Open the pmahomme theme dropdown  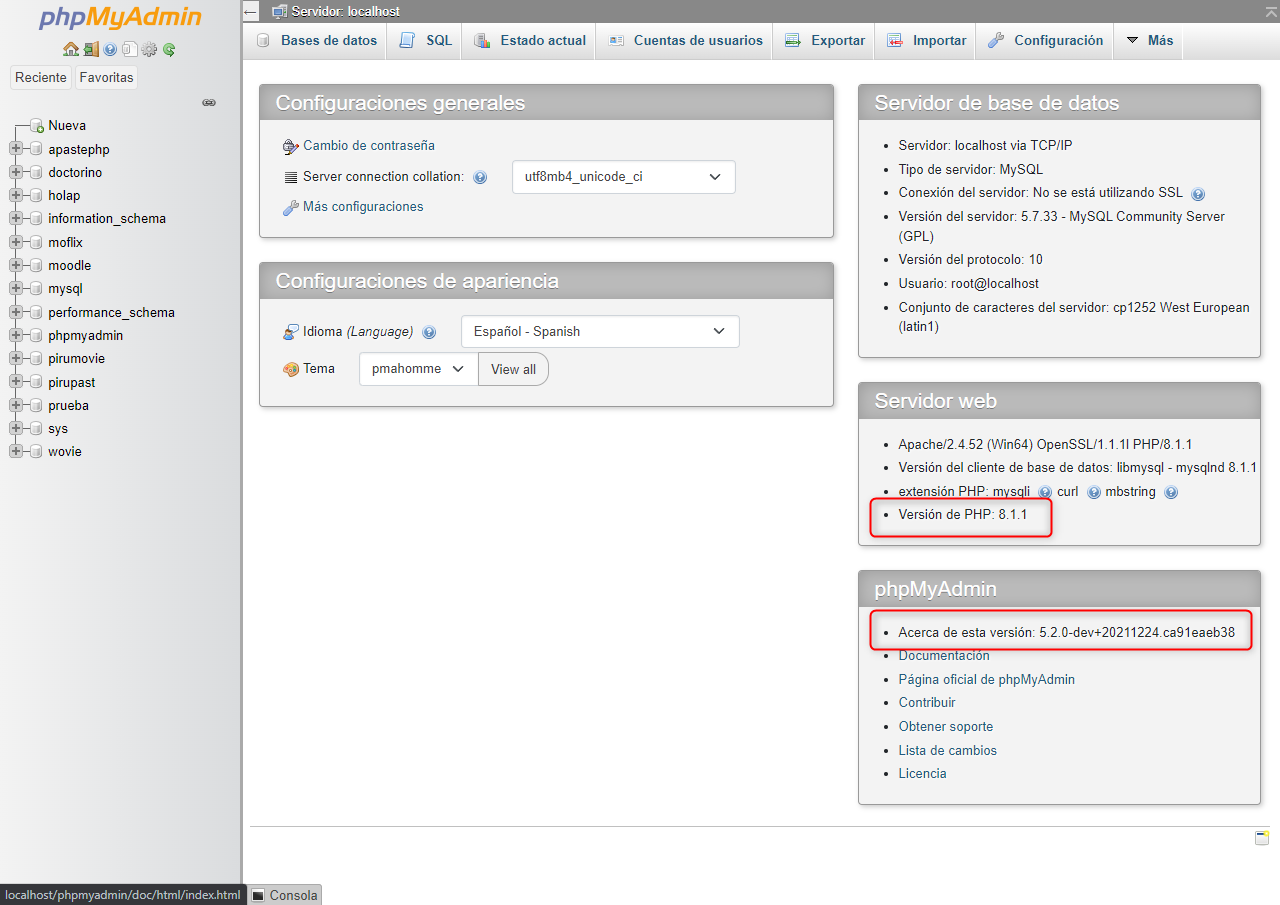point(418,369)
